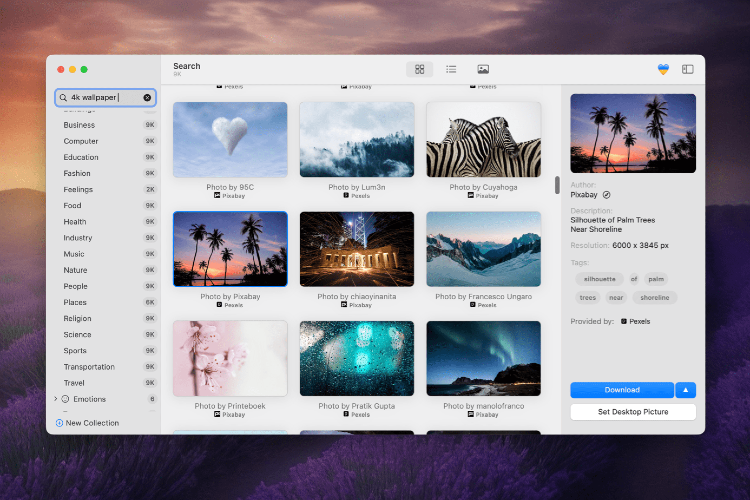Open the Emotions collection
The image size is (750, 500).
point(89,399)
